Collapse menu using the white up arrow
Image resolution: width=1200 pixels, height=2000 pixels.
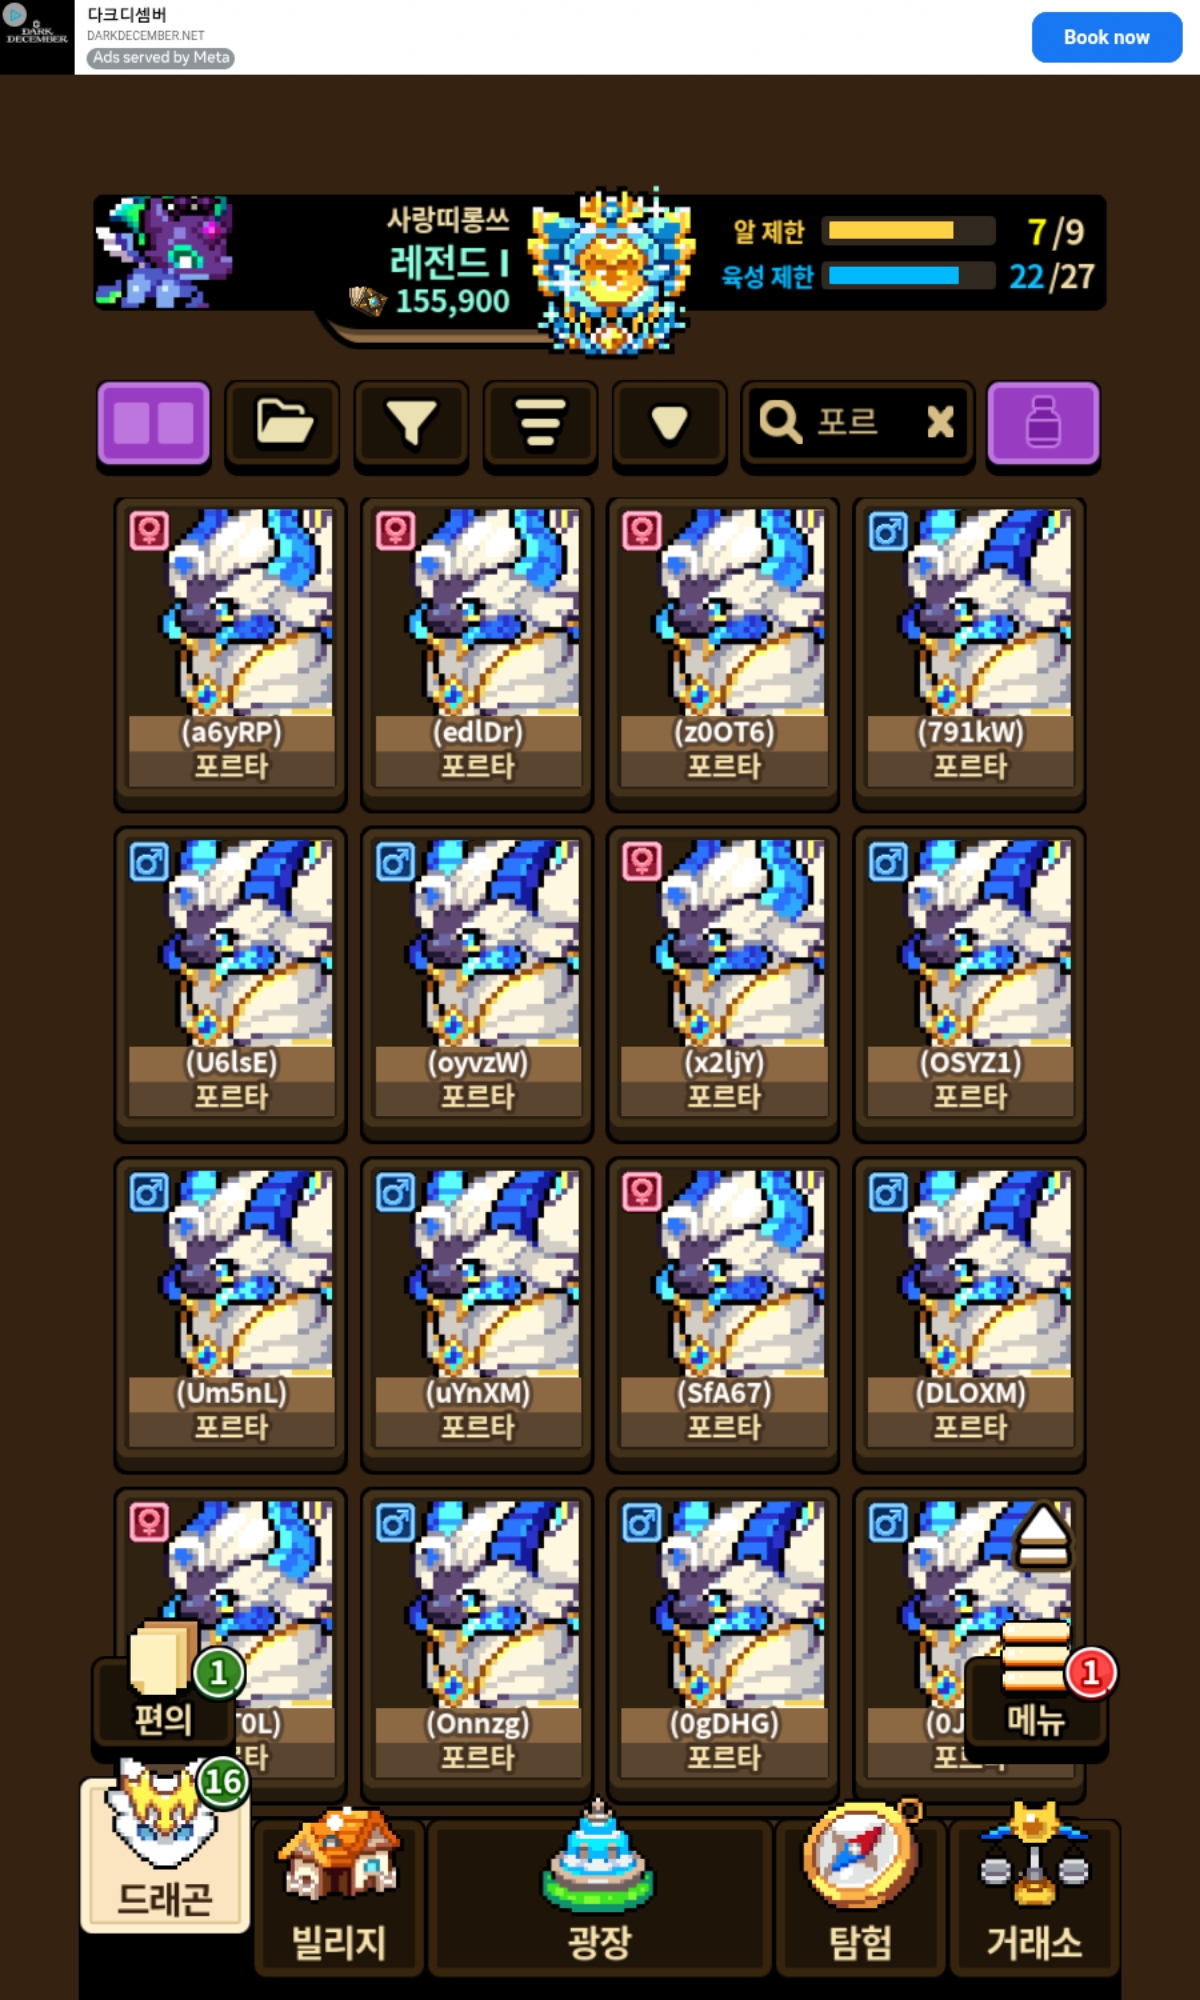click(x=1043, y=1535)
